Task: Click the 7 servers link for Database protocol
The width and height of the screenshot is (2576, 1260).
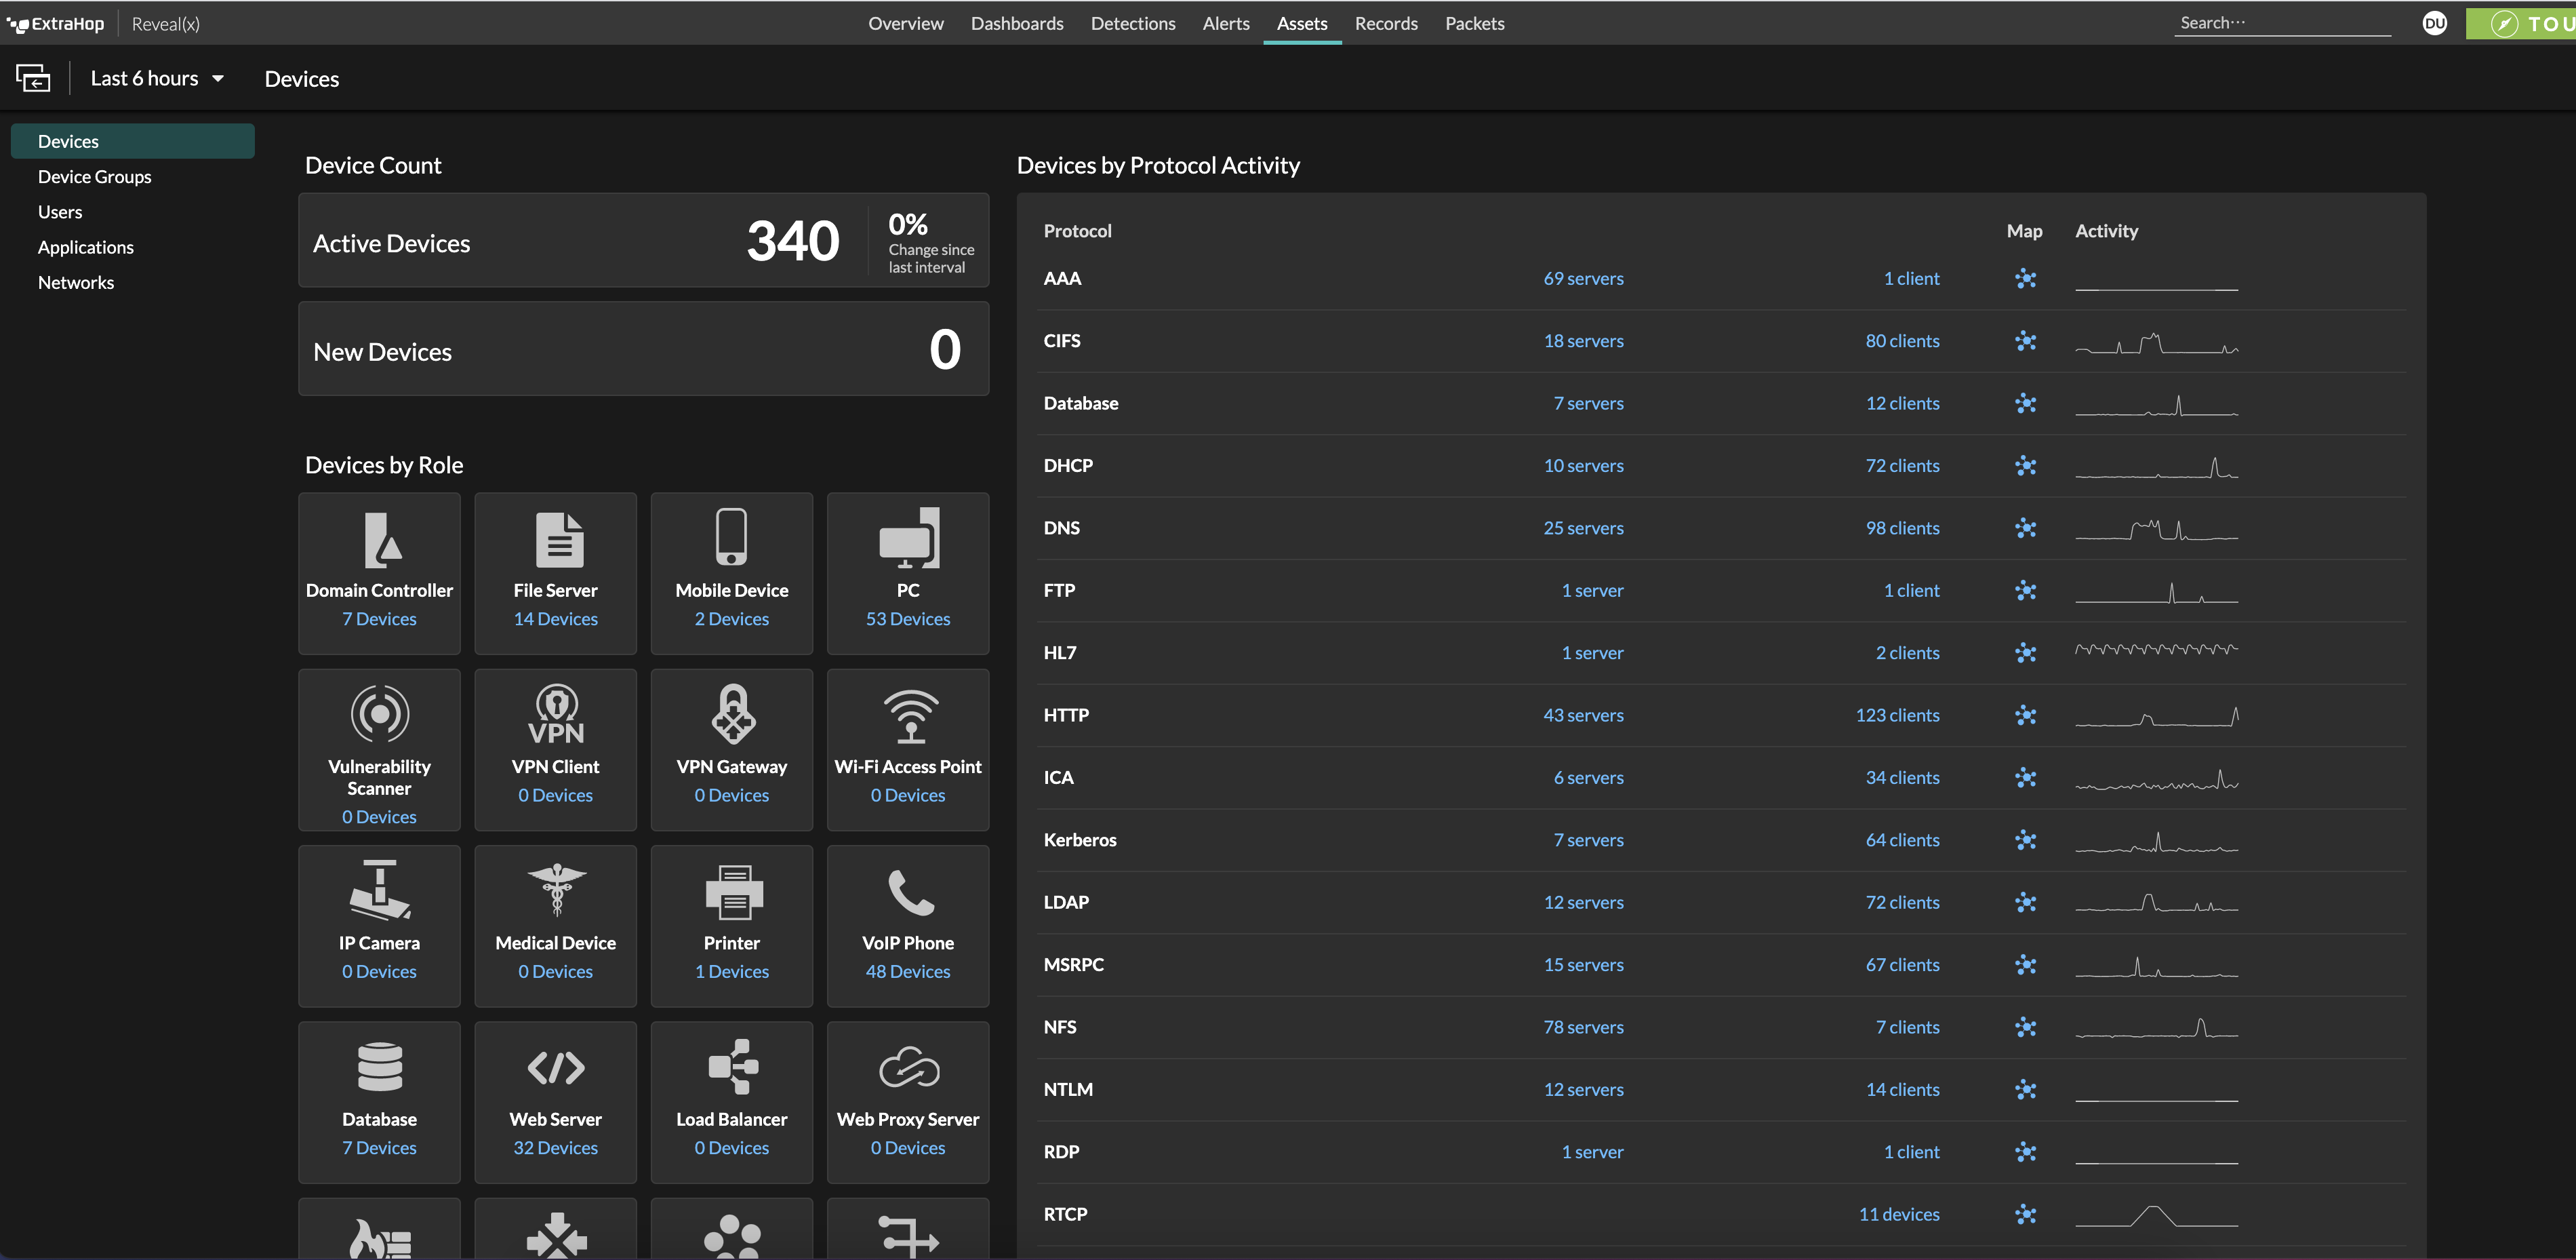Action: [1588, 404]
